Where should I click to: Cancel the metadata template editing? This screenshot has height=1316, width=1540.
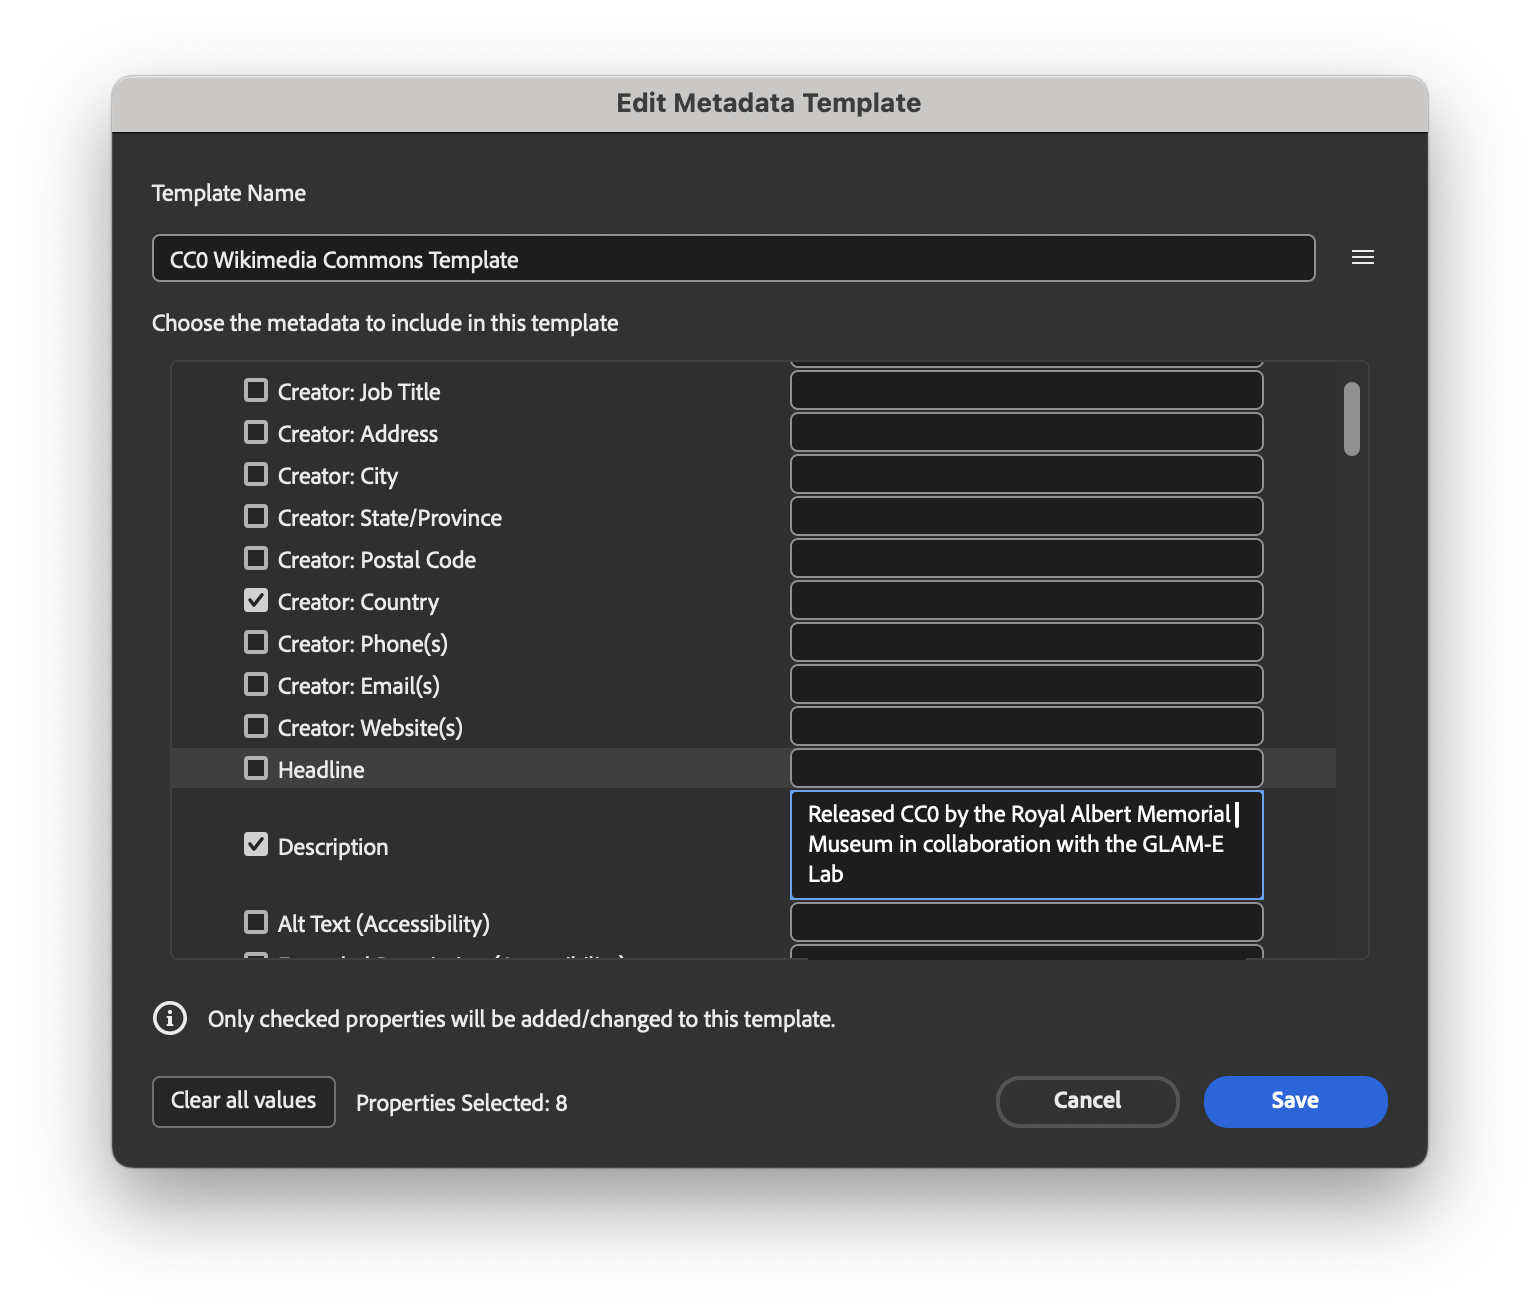point(1087,1101)
